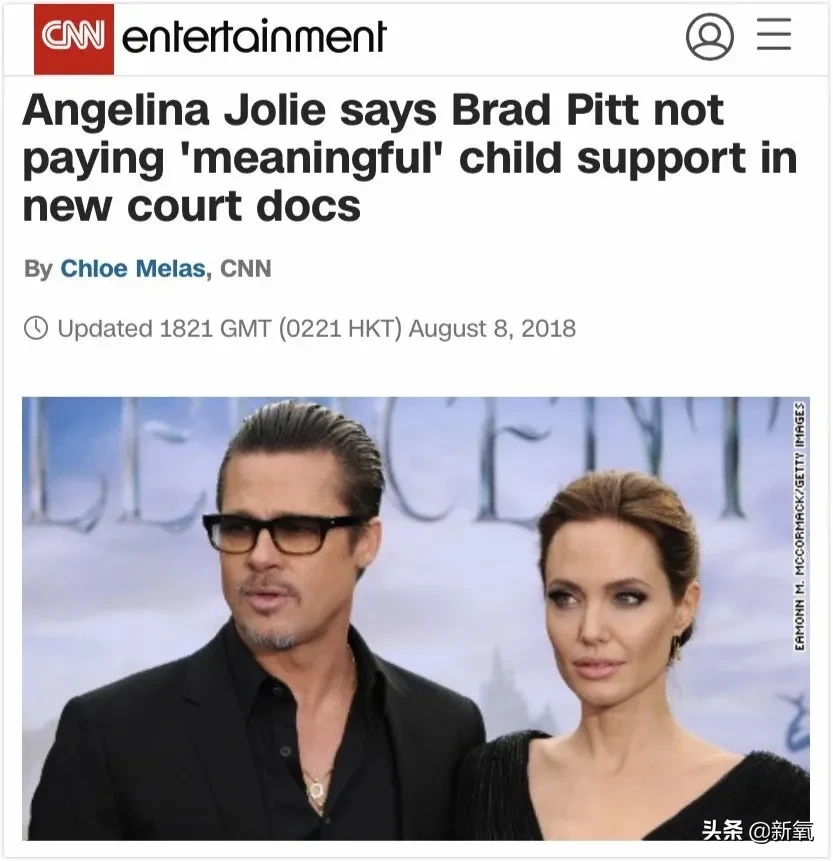This screenshot has width=833, height=861.
Task: Click the CNN text after the byline
Action: point(245,269)
